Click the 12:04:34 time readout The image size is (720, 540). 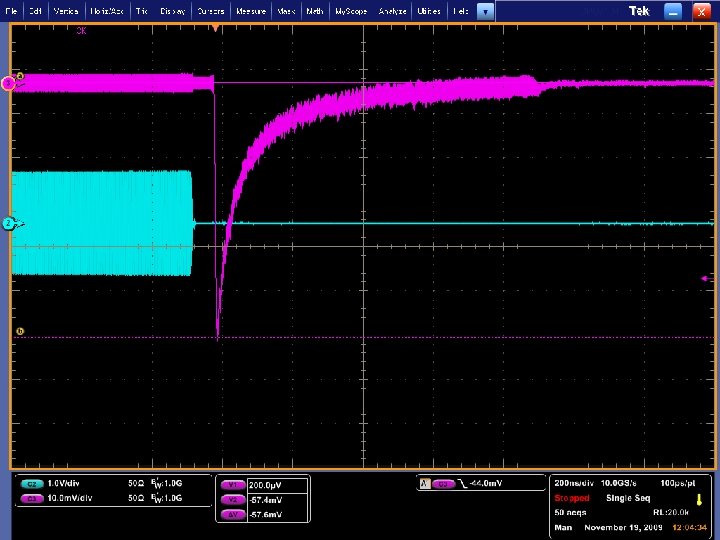[690, 528]
